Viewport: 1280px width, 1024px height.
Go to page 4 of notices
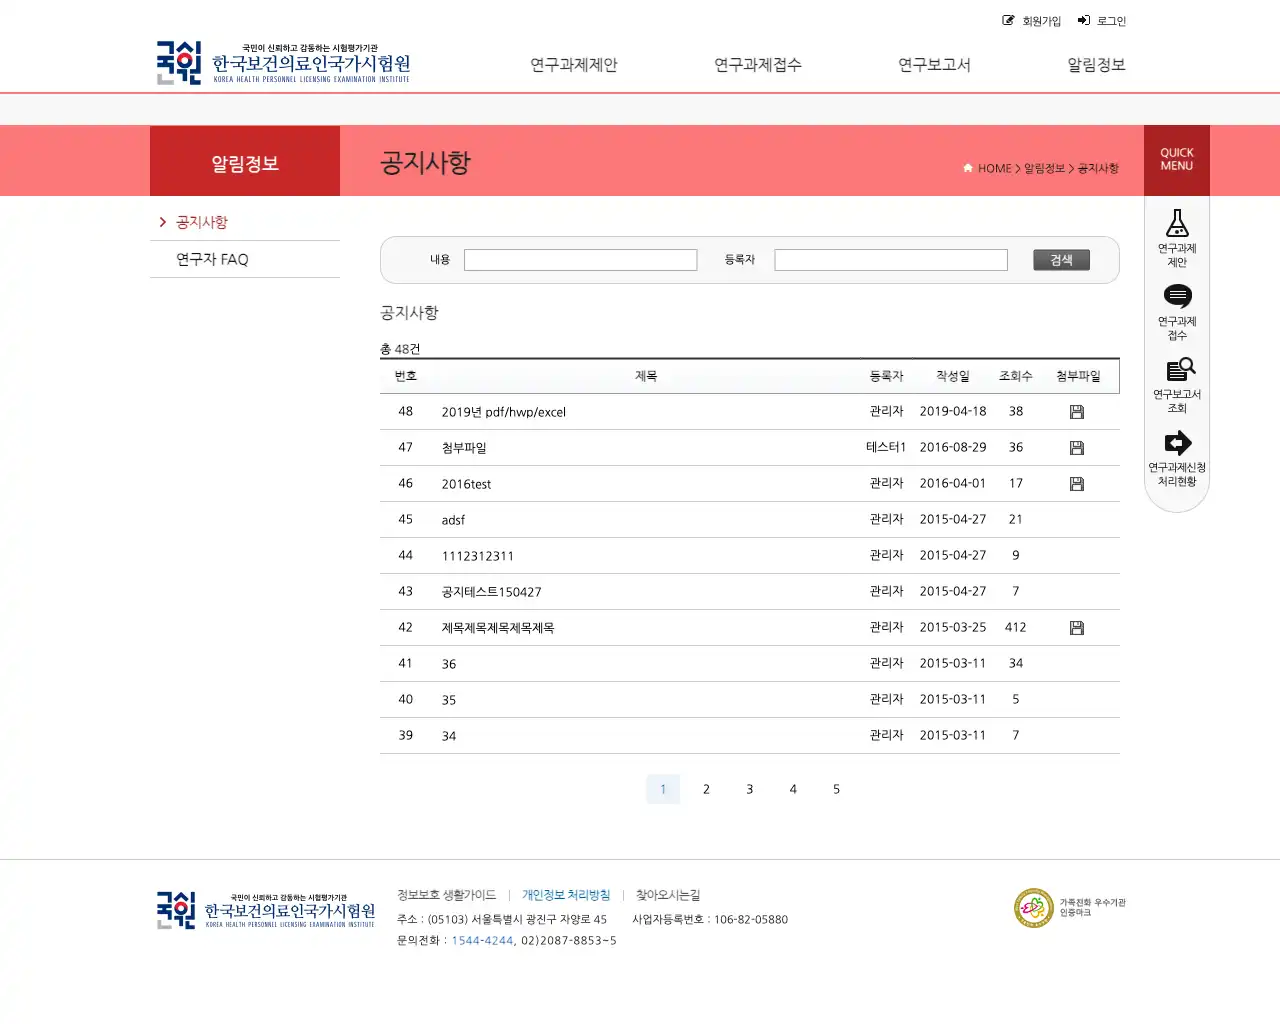793,789
